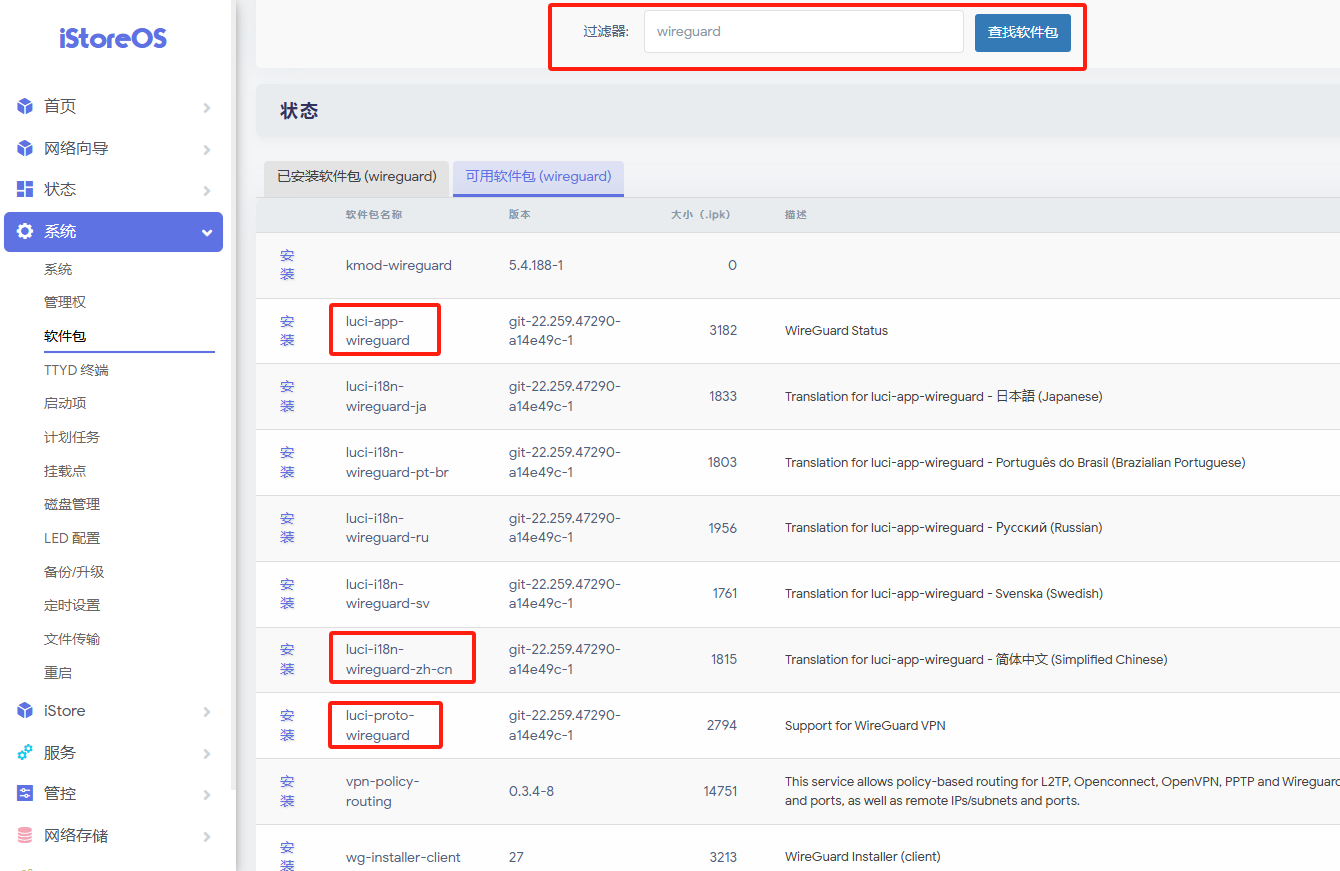
Task: Click the 网络向导 cube icon
Action: pos(25,149)
